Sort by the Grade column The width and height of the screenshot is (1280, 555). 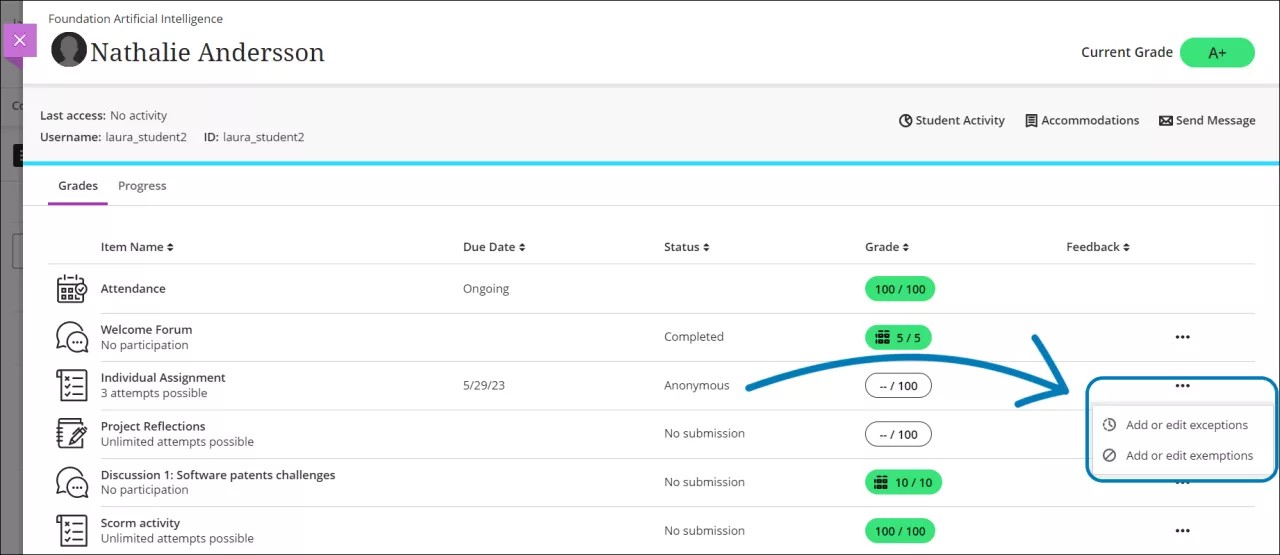886,247
